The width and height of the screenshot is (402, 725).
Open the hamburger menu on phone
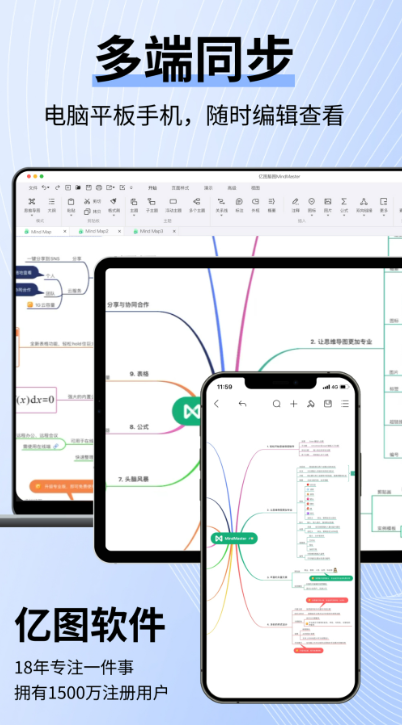click(x=345, y=404)
